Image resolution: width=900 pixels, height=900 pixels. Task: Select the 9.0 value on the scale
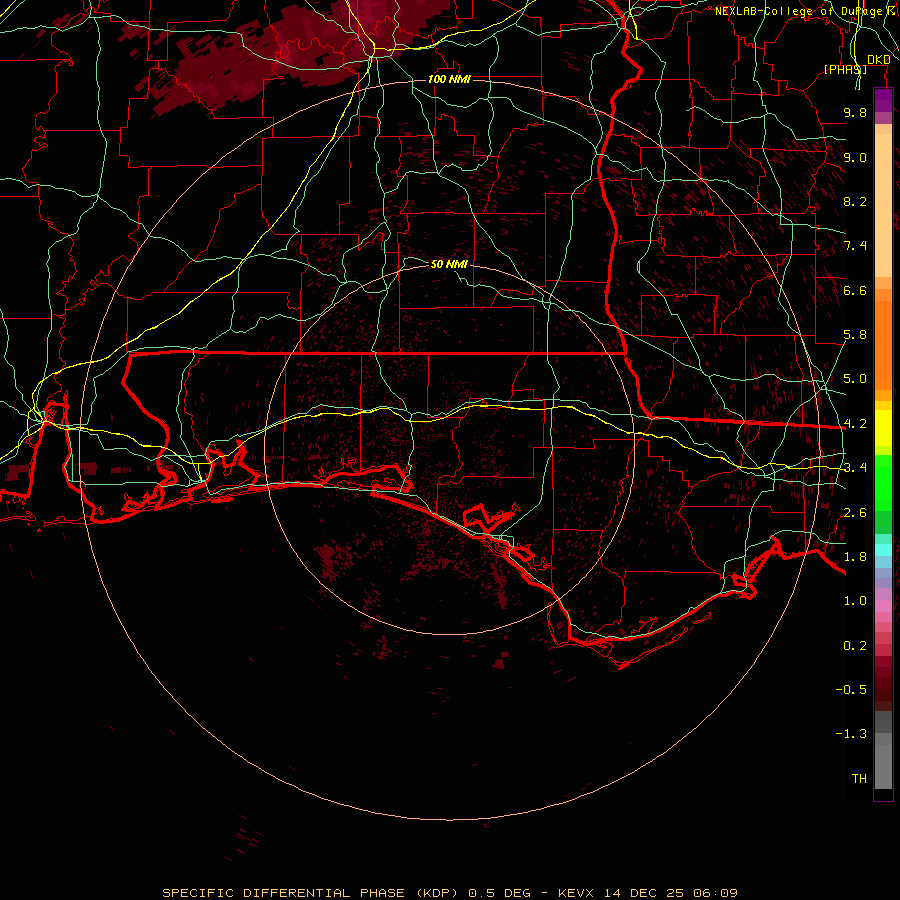[x=855, y=157]
